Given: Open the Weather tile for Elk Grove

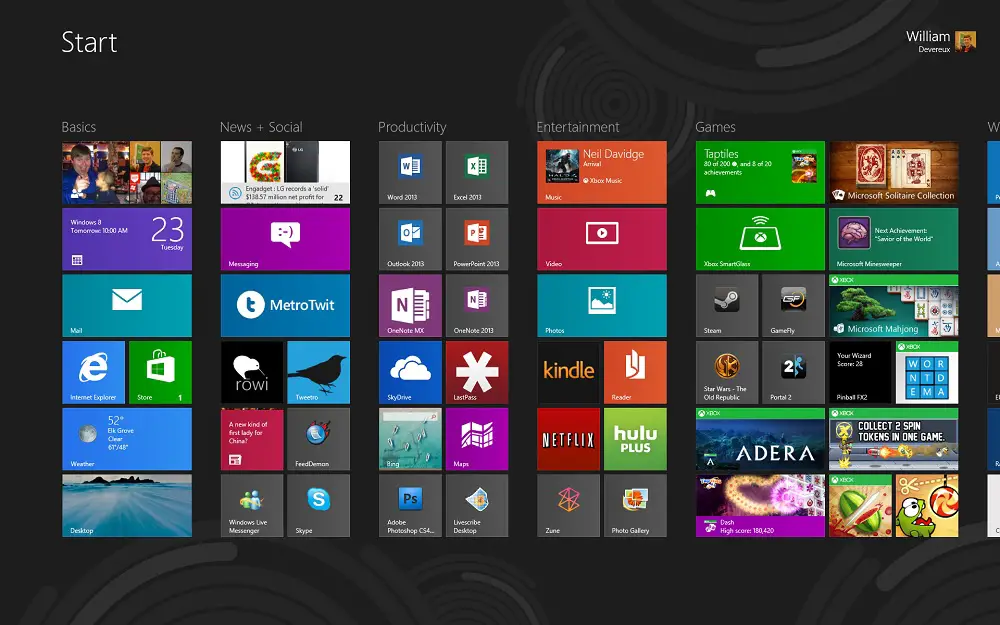Looking at the screenshot, I should pos(127,439).
